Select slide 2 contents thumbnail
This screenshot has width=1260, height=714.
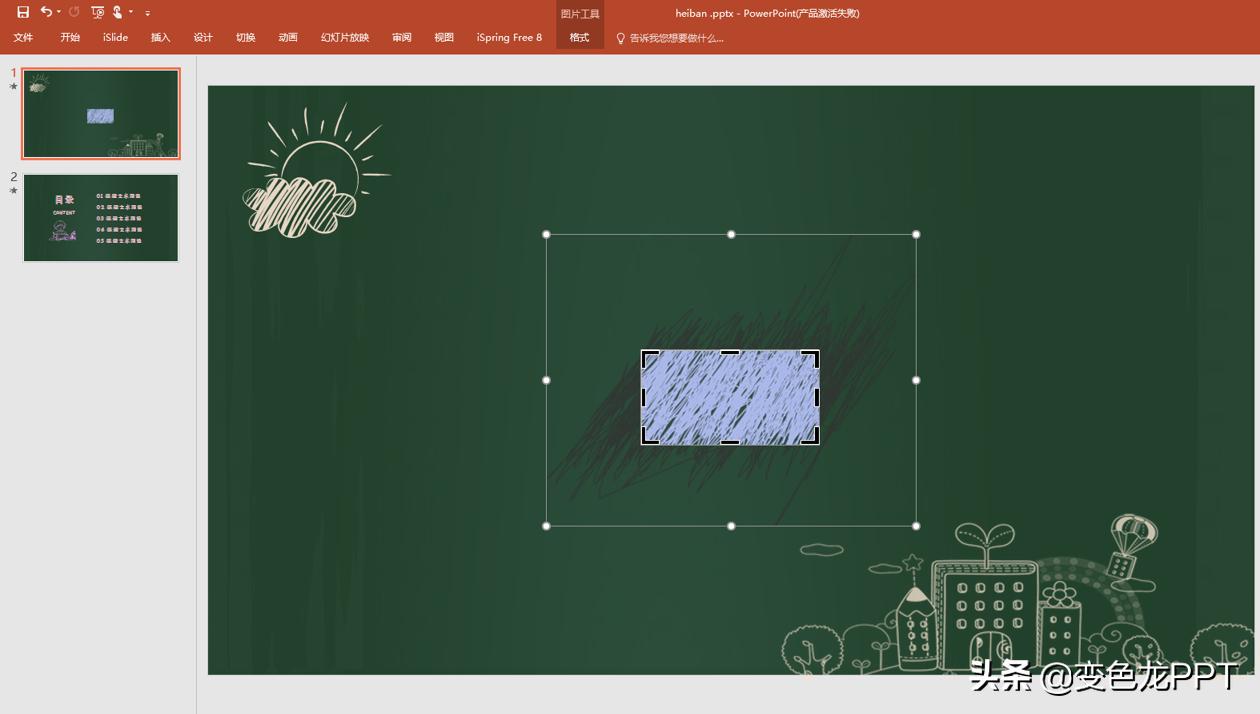click(x=101, y=218)
